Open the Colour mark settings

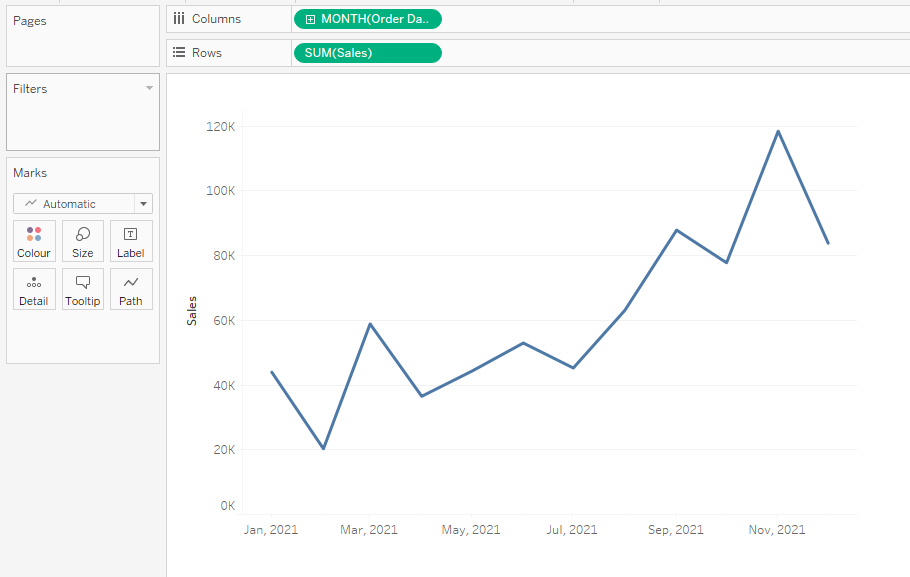click(34, 241)
